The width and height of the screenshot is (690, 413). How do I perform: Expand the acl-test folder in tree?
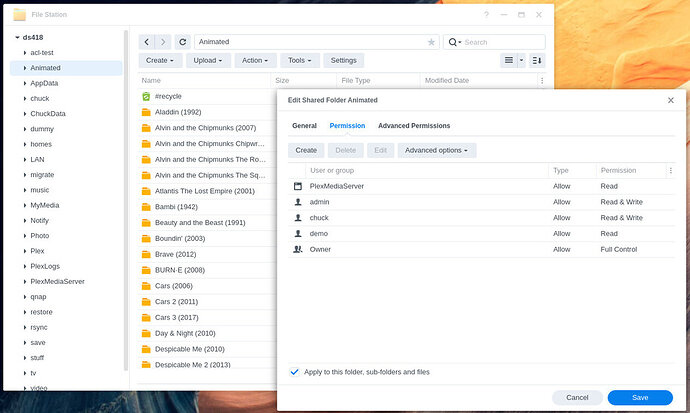(x=25, y=53)
